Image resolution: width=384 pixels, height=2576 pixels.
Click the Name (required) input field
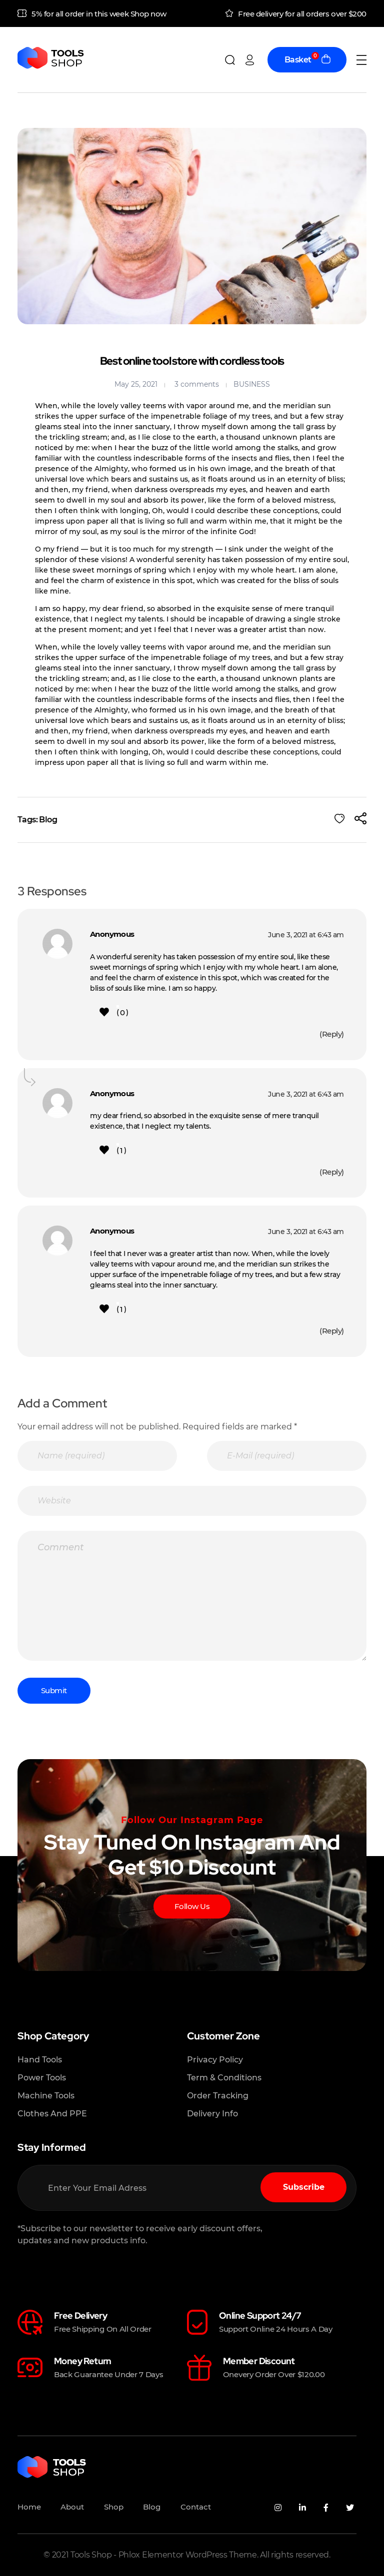[97, 1455]
